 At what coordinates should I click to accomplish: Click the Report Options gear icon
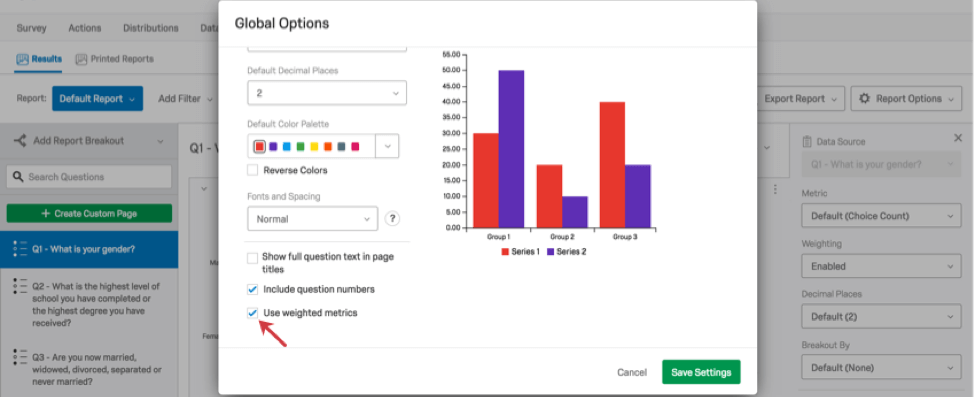coord(864,99)
